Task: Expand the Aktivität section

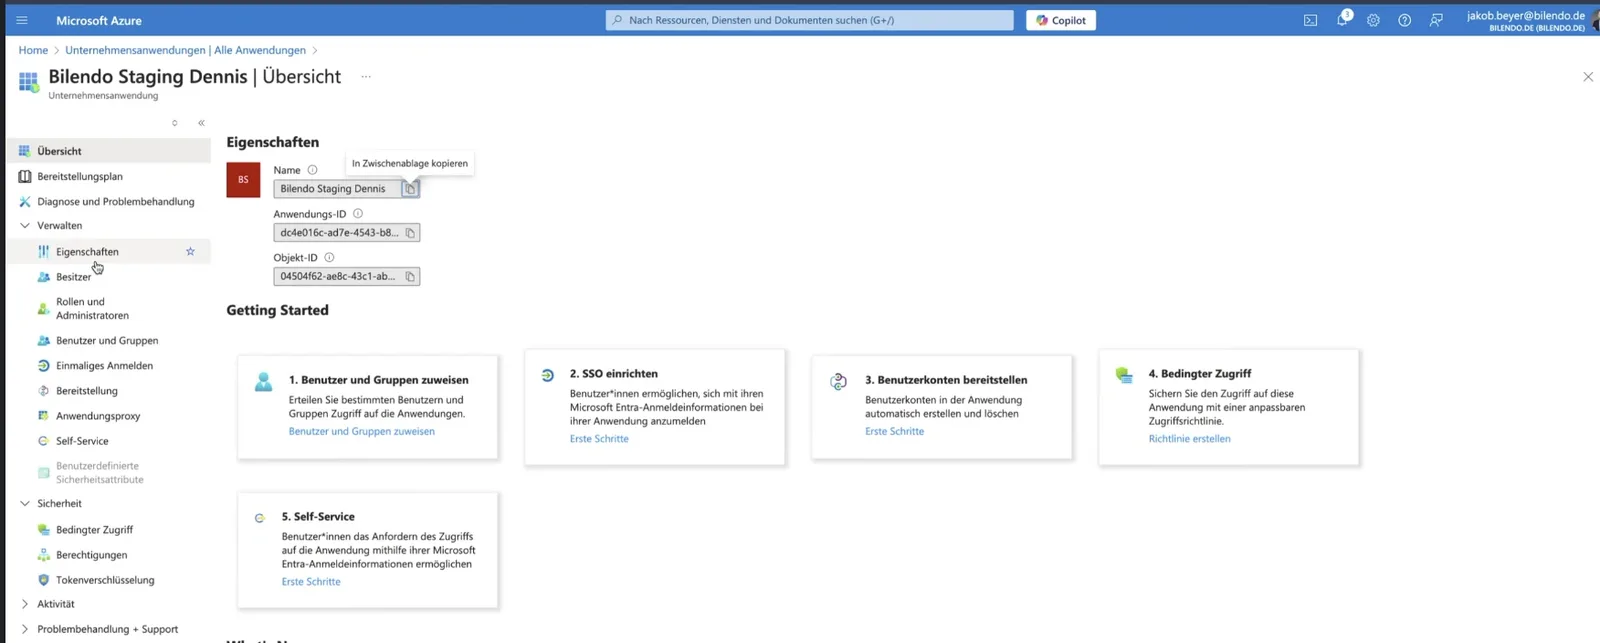Action: click(x=25, y=604)
